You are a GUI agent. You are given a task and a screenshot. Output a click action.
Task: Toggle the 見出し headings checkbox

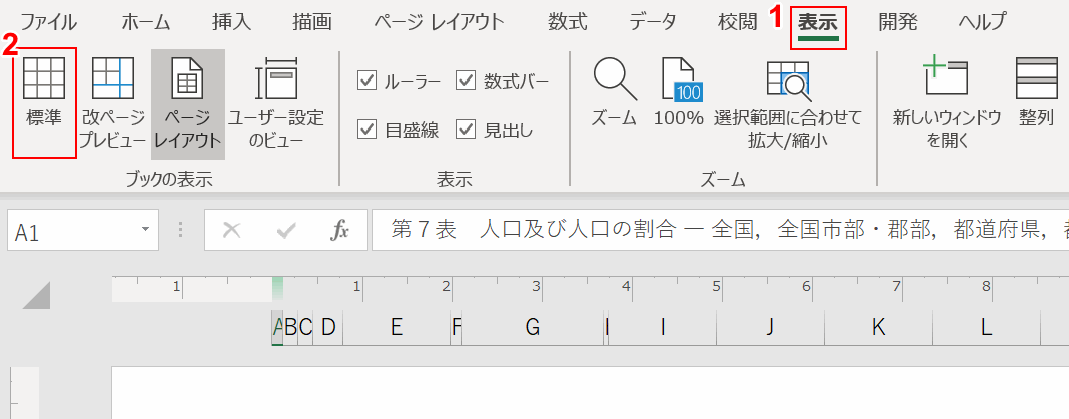tap(466, 129)
